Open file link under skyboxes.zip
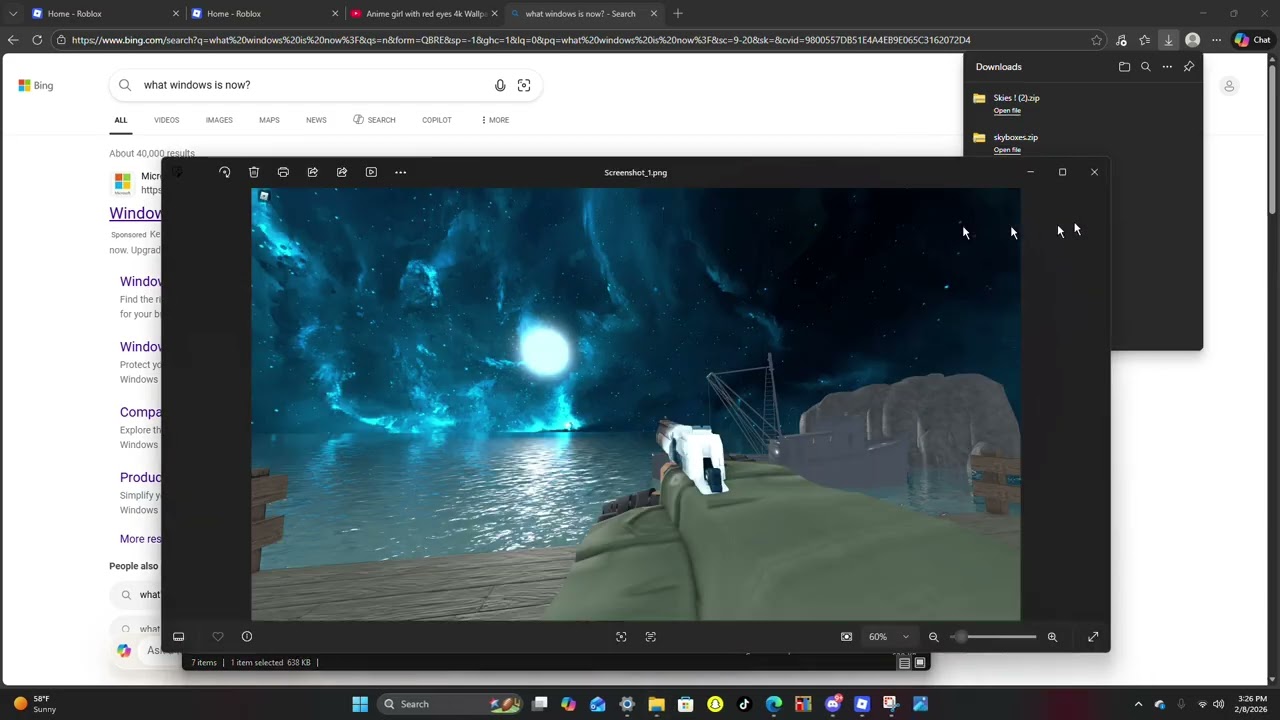 pos(1007,150)
